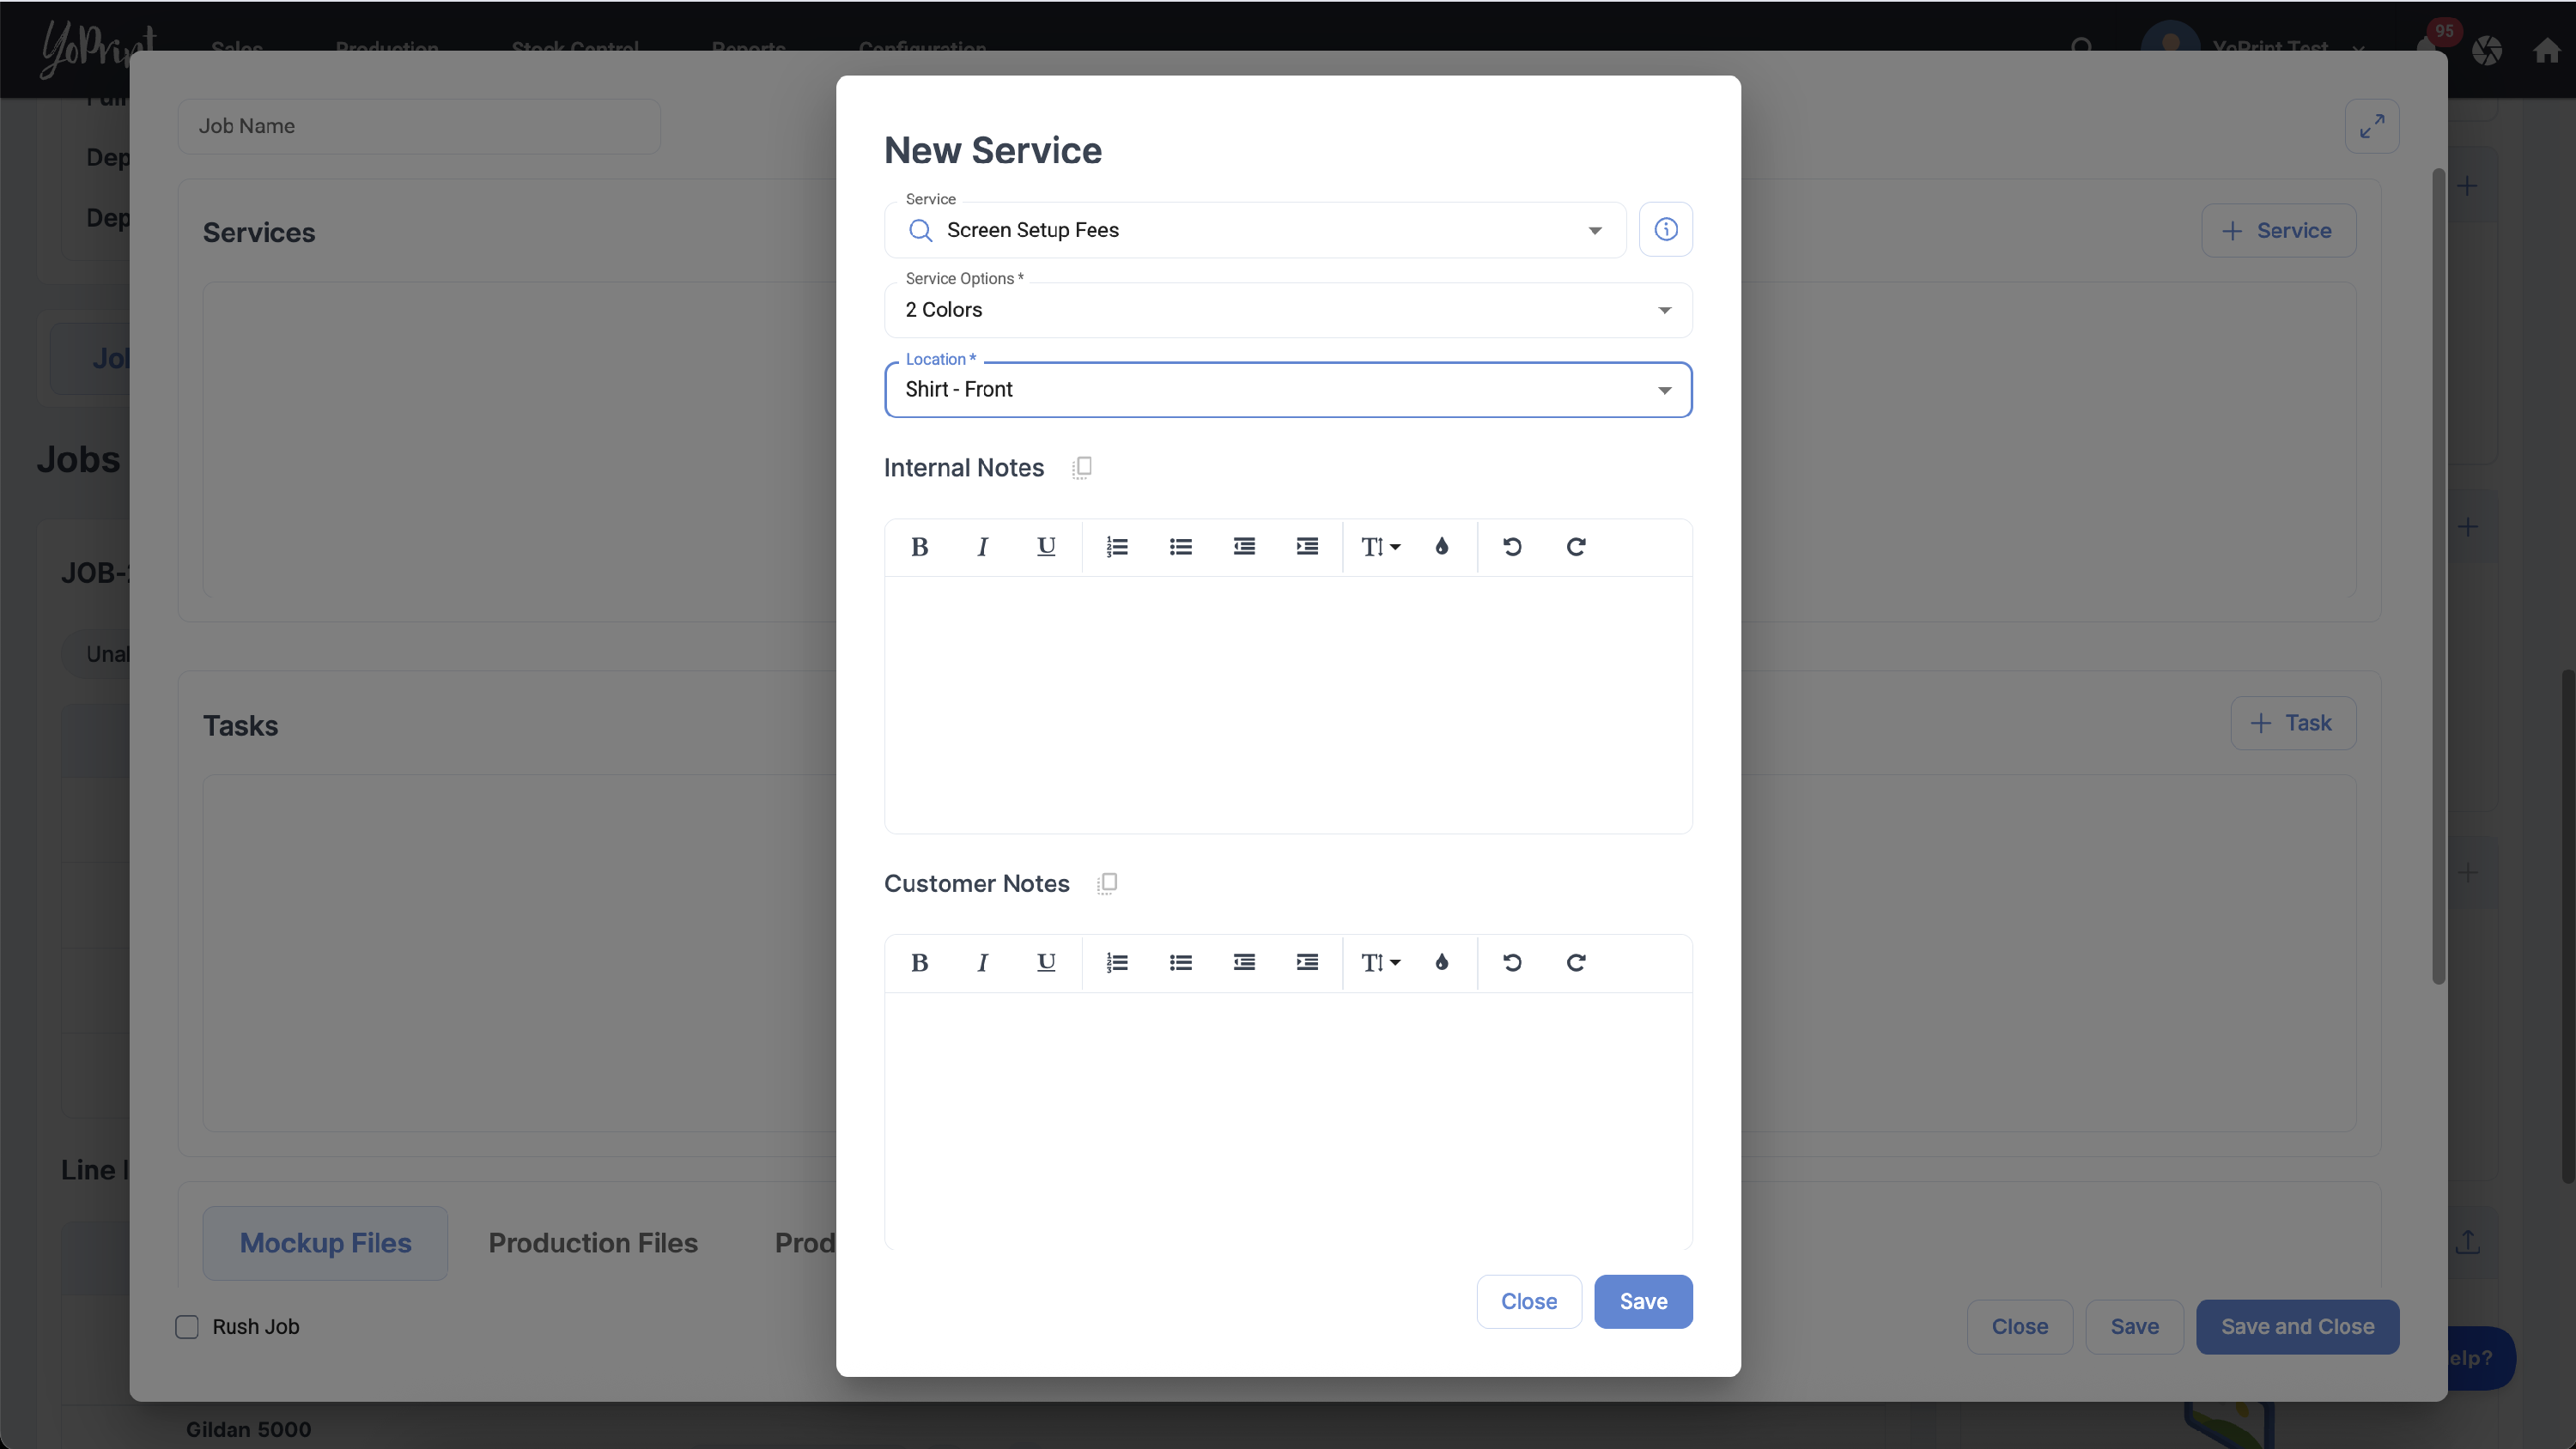Viewport: 2576px width, 1449px height.
Task: Click copy icon beside Customer Notes heading
Action: pos(1107,884)
